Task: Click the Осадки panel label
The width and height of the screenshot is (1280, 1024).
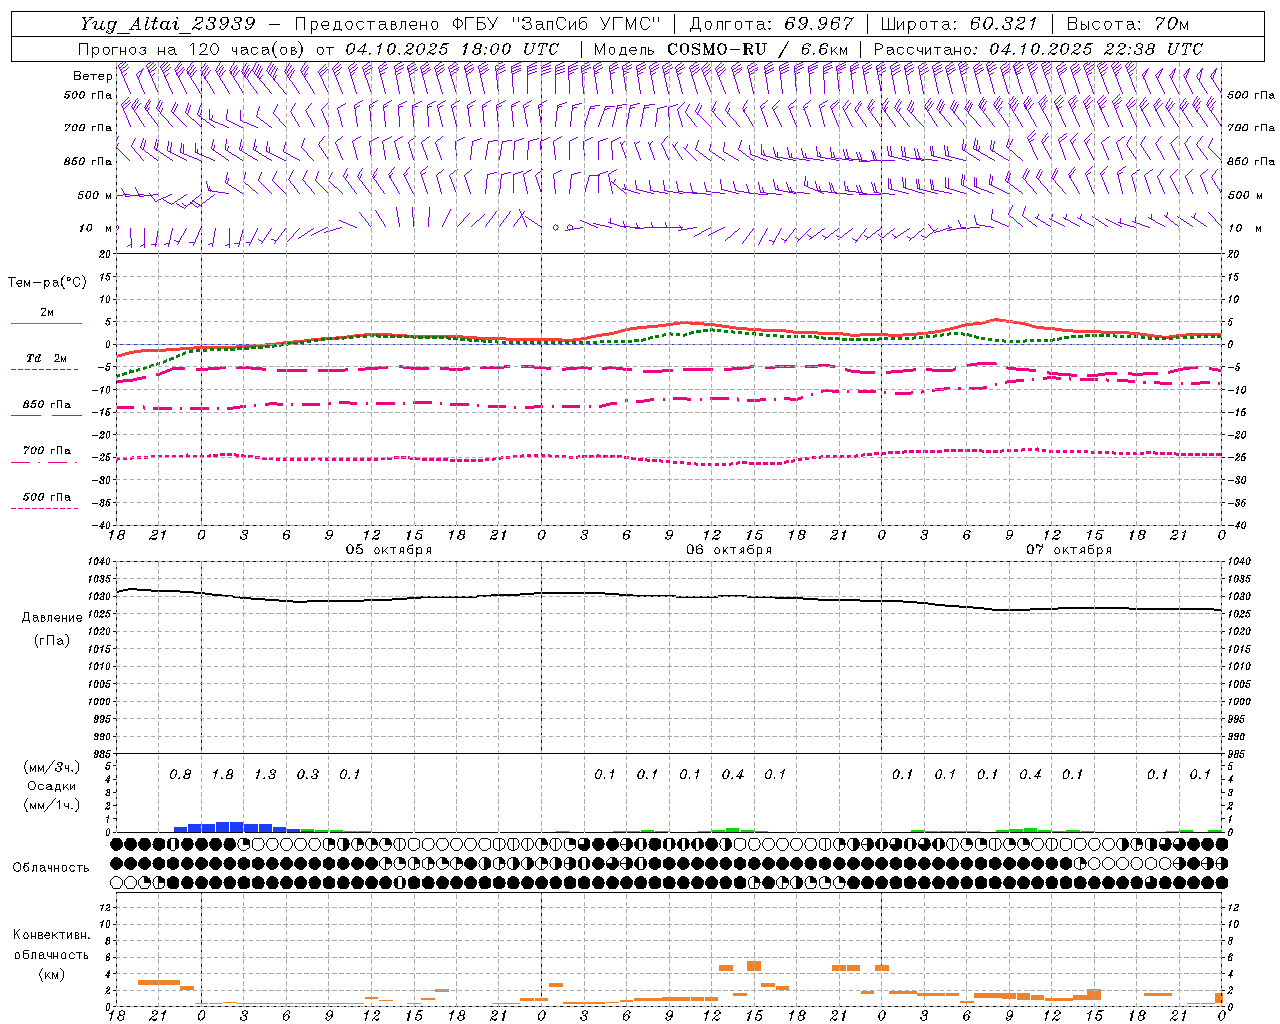Action: pyautogui.click(x=52, y=786)
